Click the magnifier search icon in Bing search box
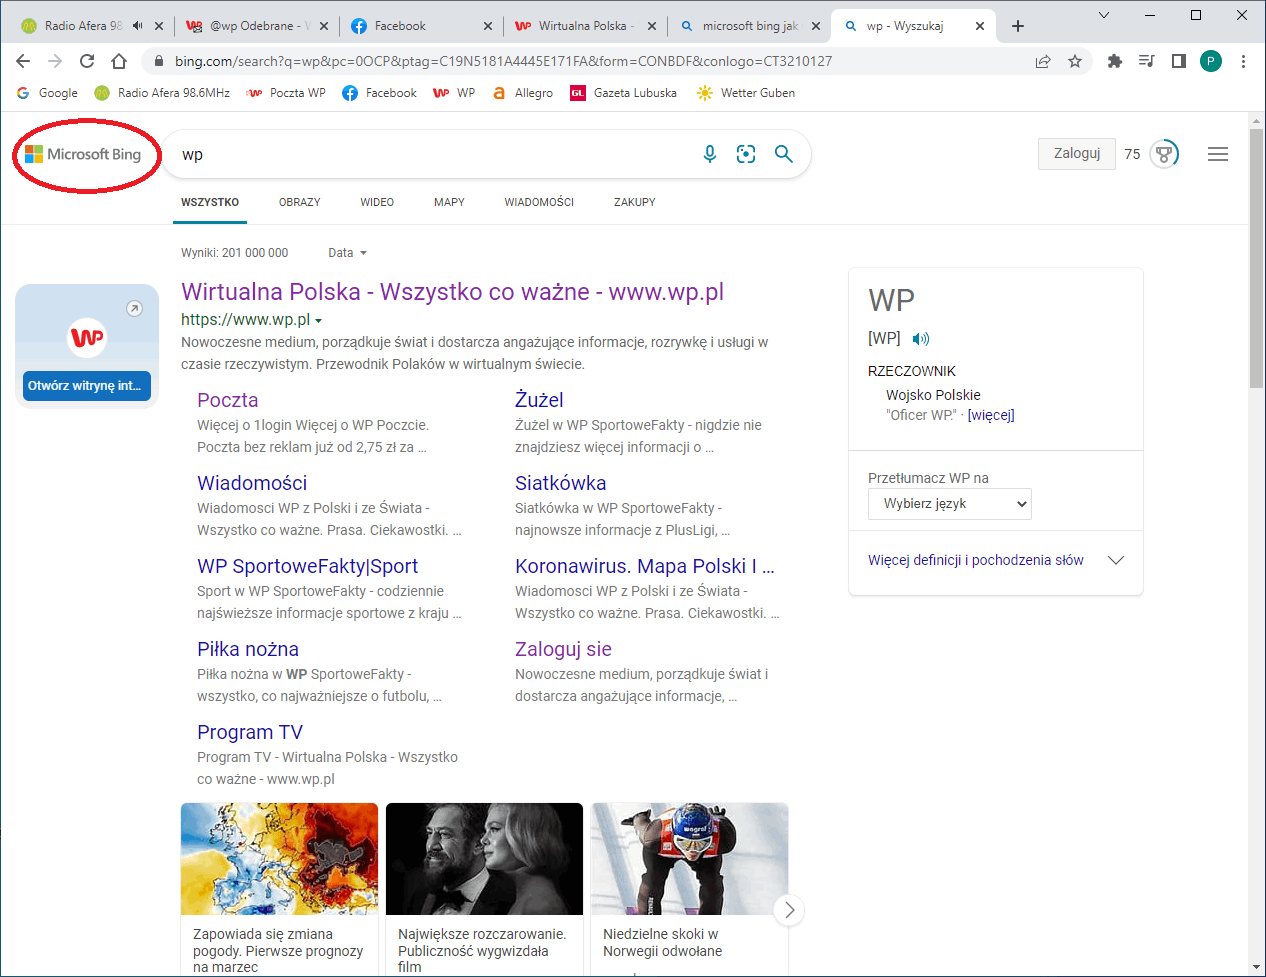Screen dimensions: 1266x977 tap(784, 154)
